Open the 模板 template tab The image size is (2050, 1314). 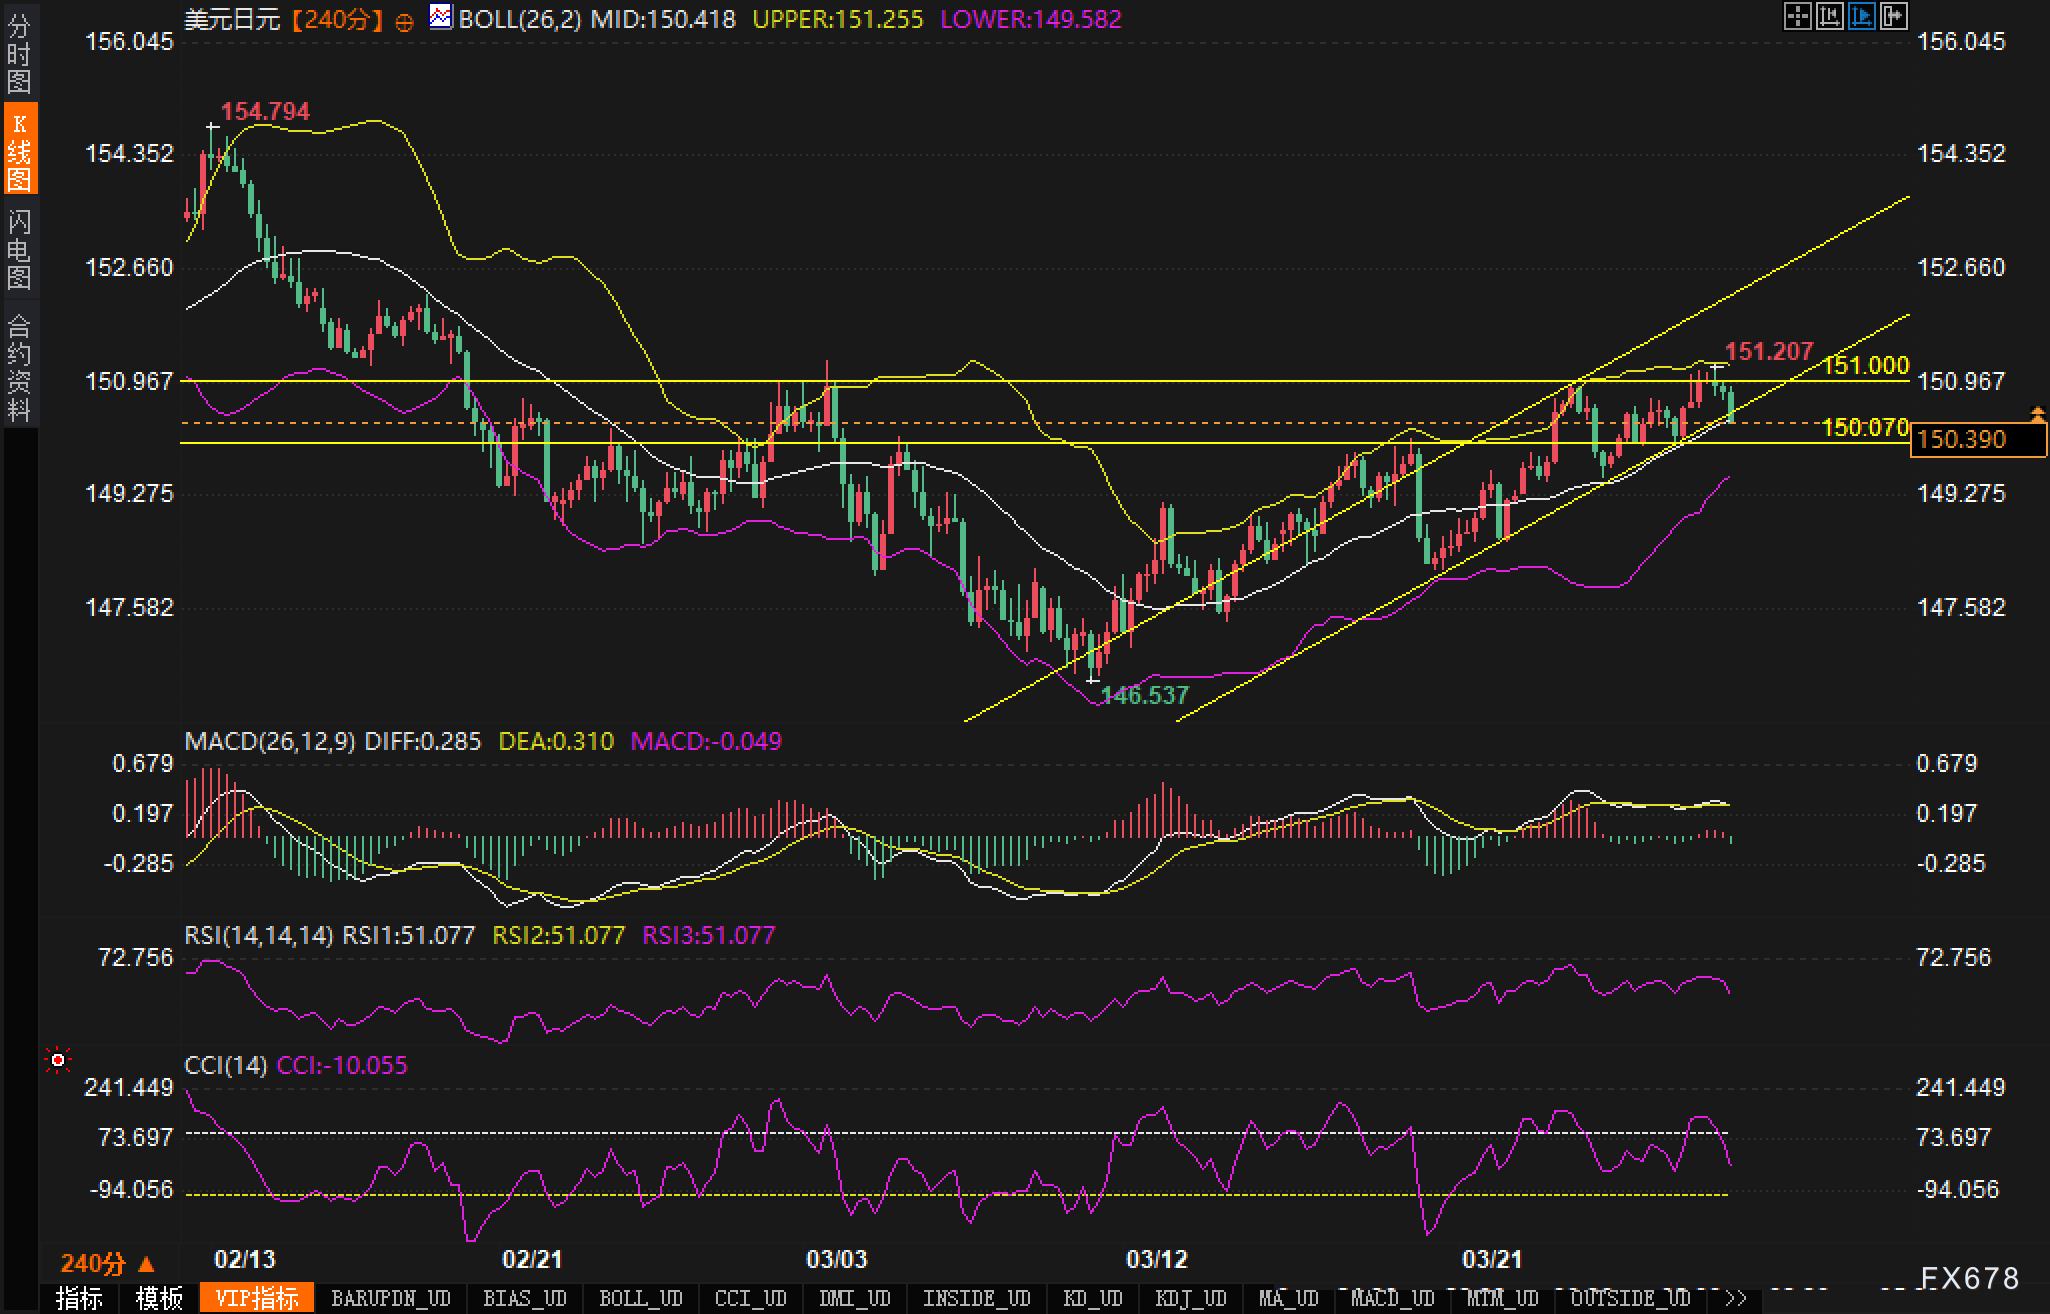pos(159,1299)
